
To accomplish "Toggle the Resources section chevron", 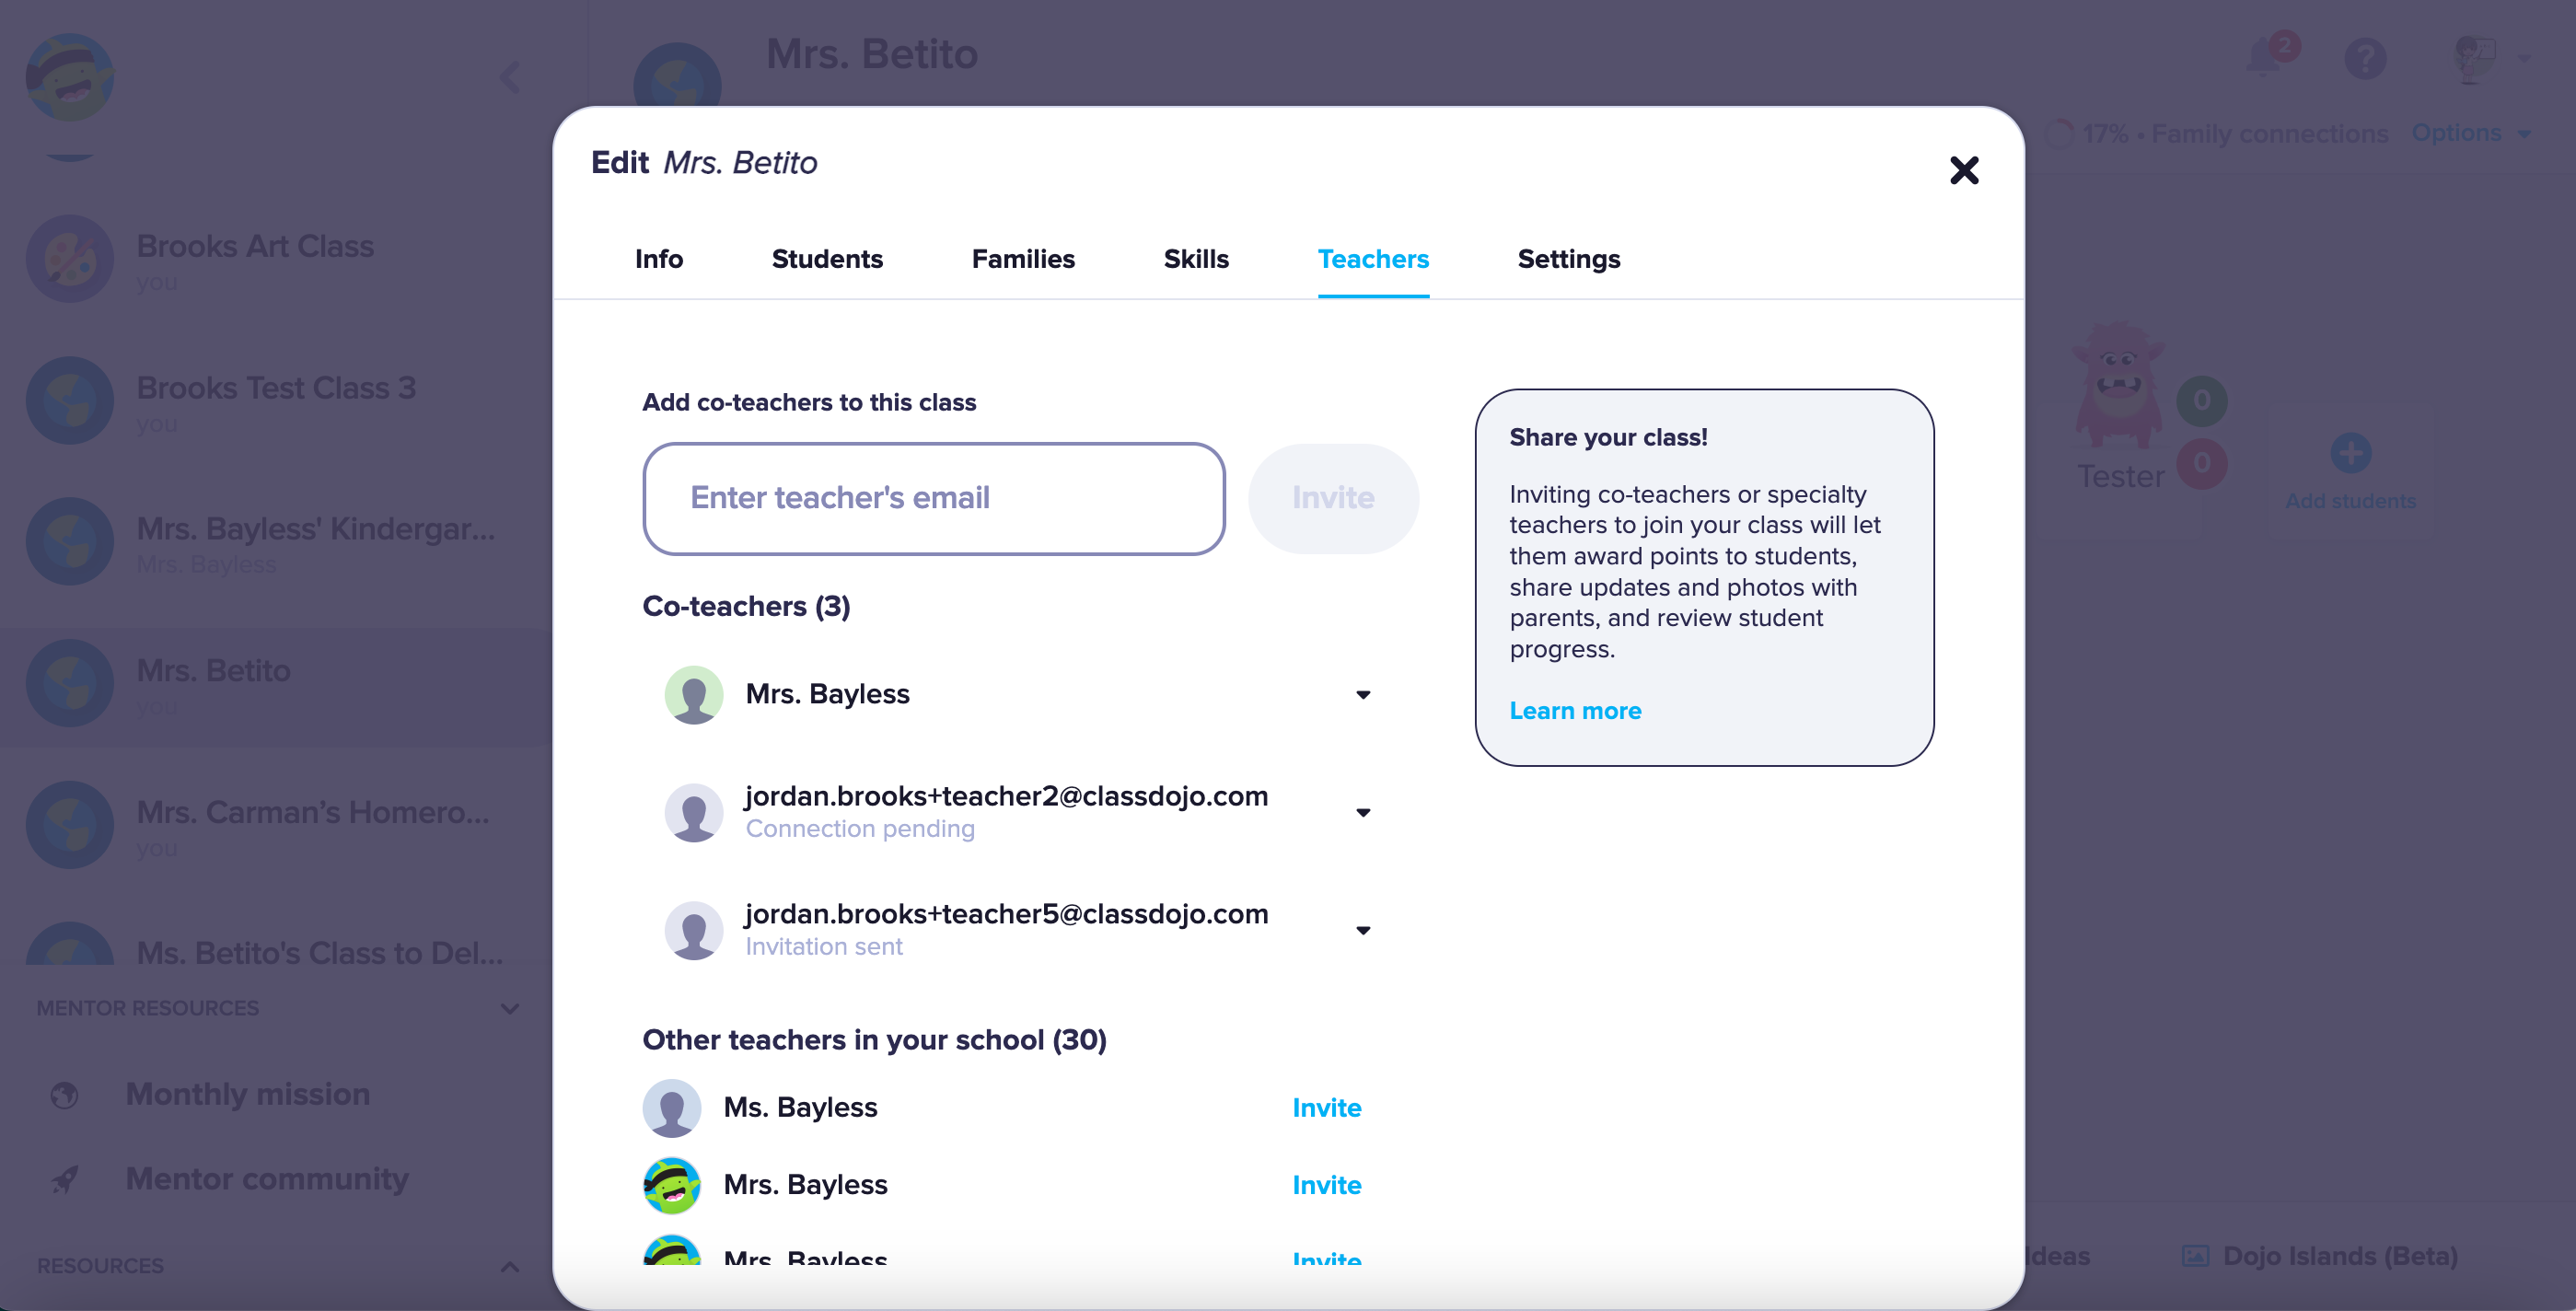I will point(510,1266).
